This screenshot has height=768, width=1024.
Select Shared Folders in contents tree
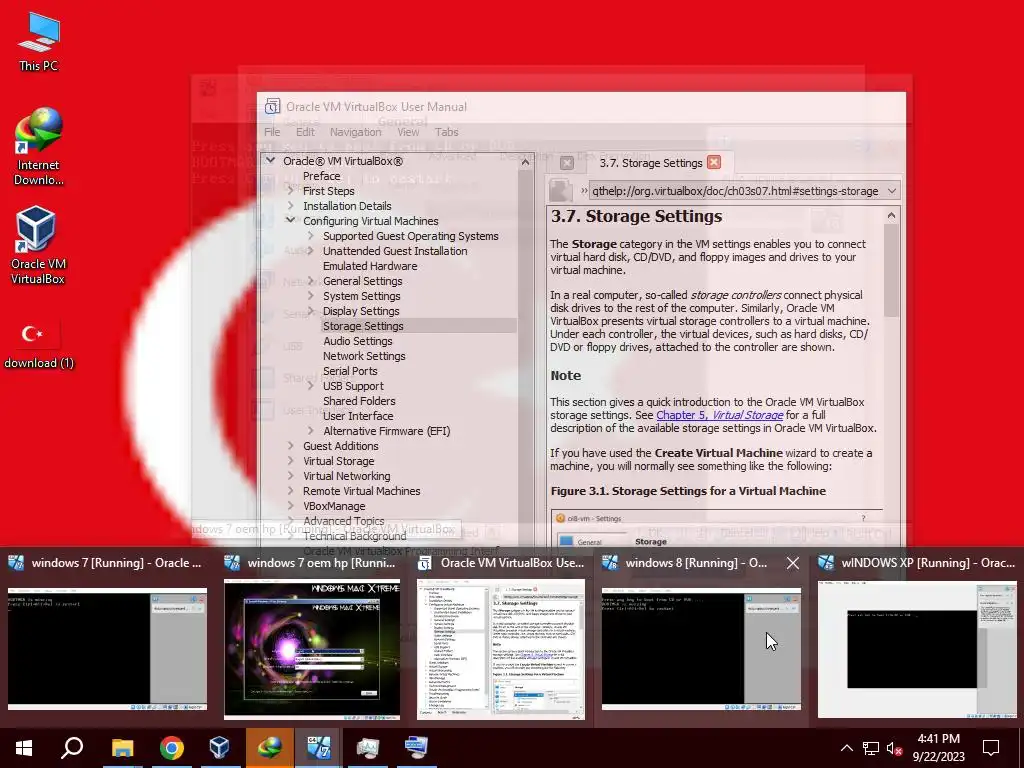(359, 401)
